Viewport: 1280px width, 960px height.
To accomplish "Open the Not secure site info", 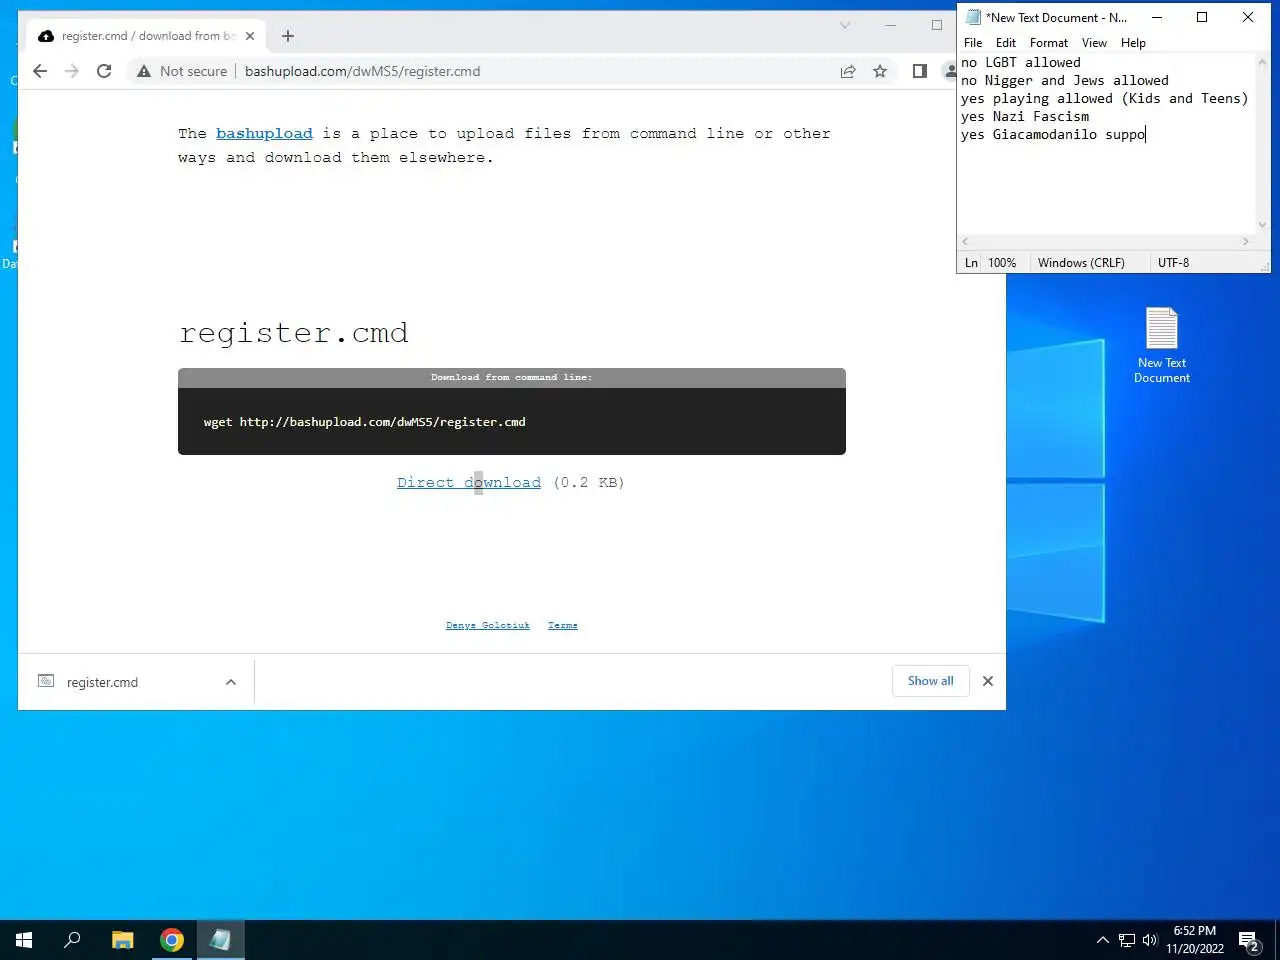I will [182, 71].
